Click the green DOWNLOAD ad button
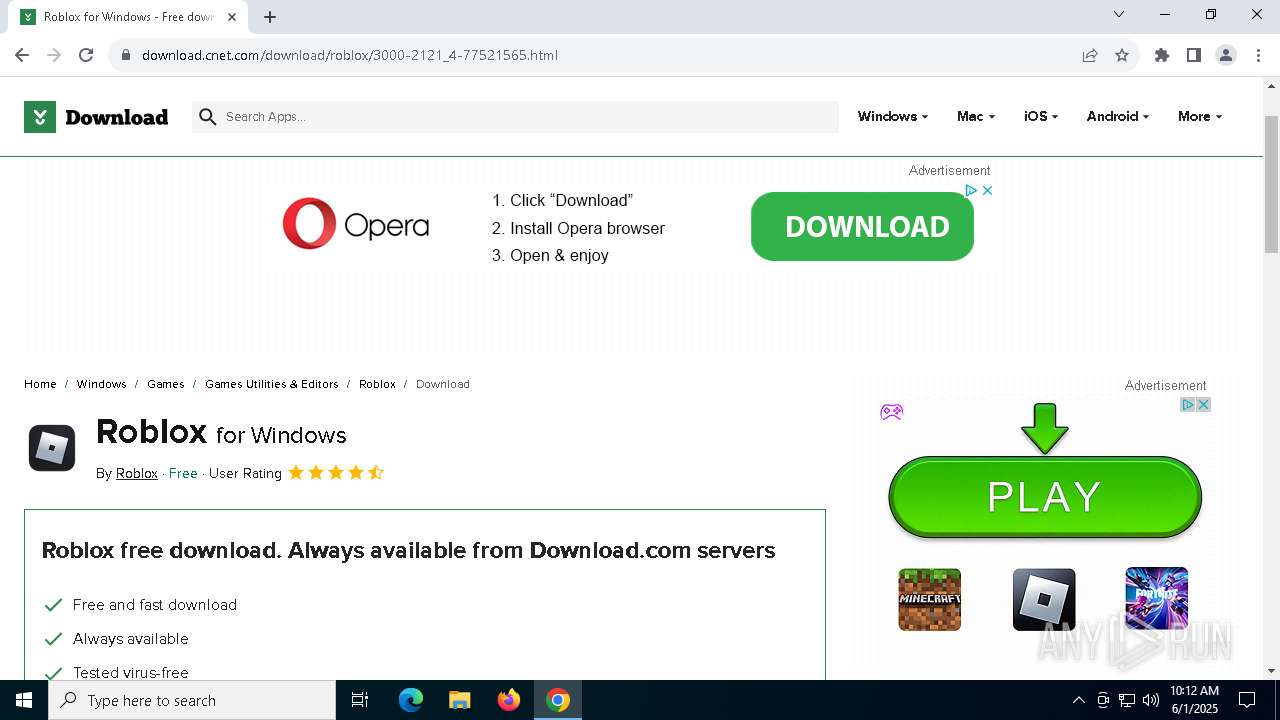This screenshot has height=720, width=1280. [x=862, y=226]
